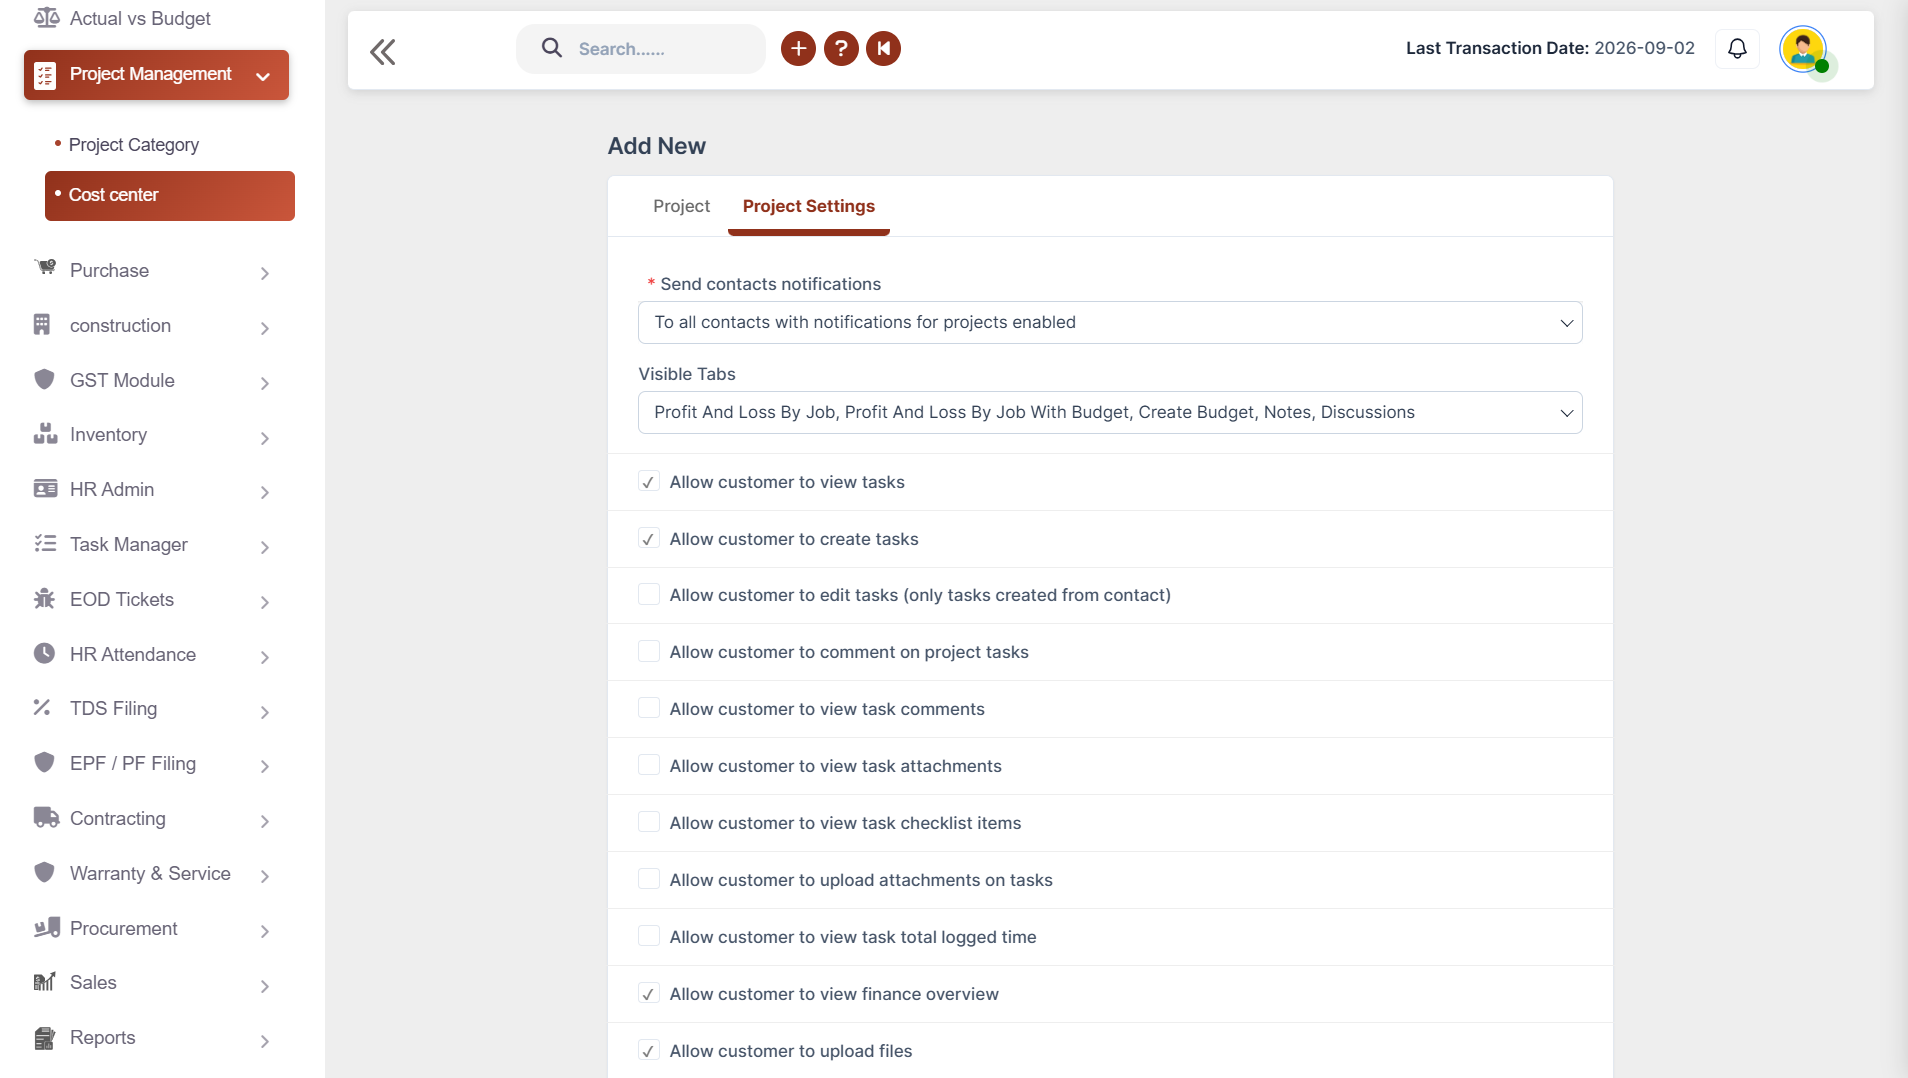The height and width of the screenshot is (1078, 1908).
Task: Open user profile avatar
Action: point(1803,49)
